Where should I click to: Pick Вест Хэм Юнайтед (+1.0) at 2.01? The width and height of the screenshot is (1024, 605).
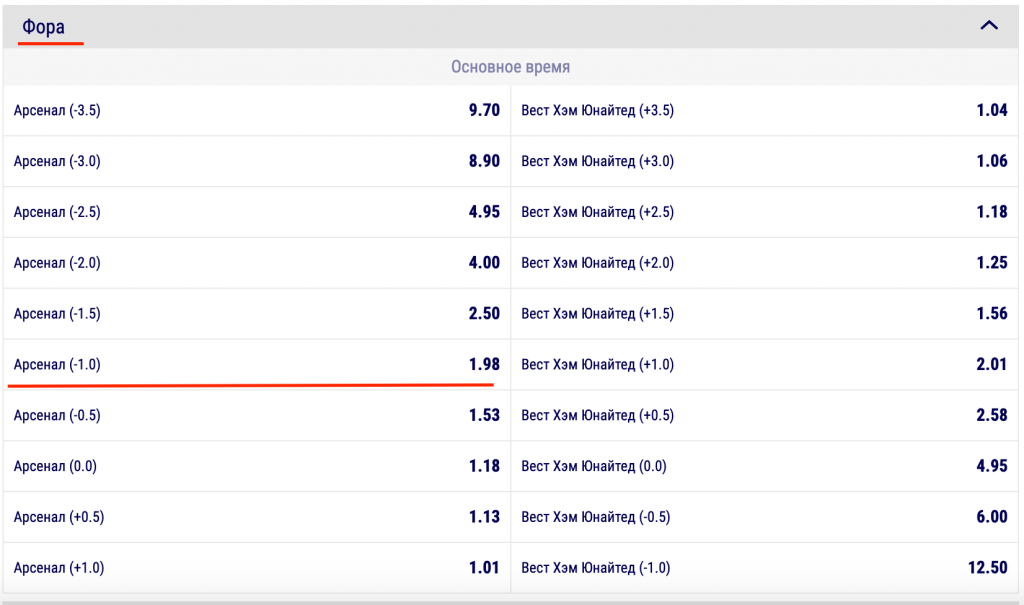(764, 365)
